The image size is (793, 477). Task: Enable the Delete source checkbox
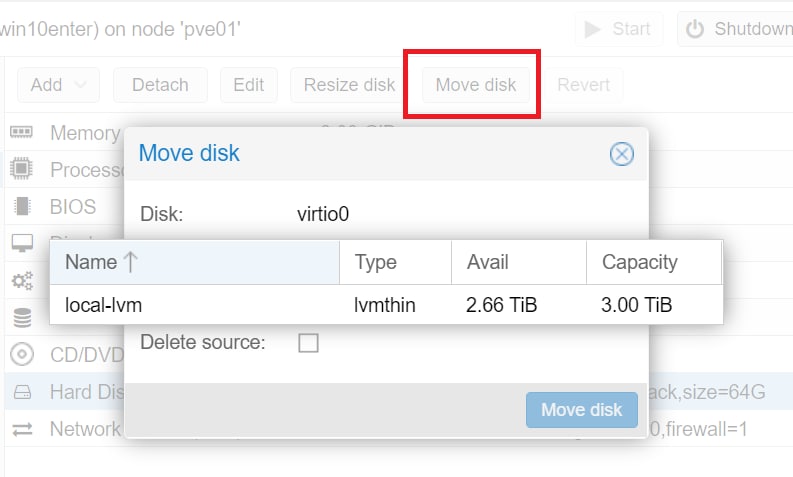(309, 343)
